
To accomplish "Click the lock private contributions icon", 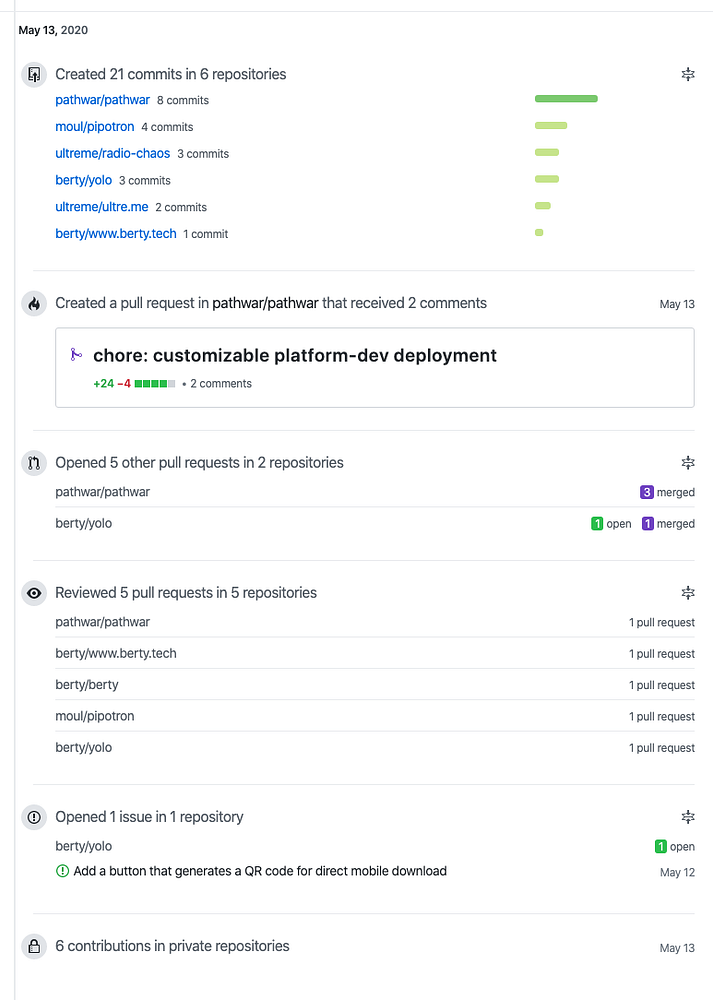I will [x=34, y=947].
